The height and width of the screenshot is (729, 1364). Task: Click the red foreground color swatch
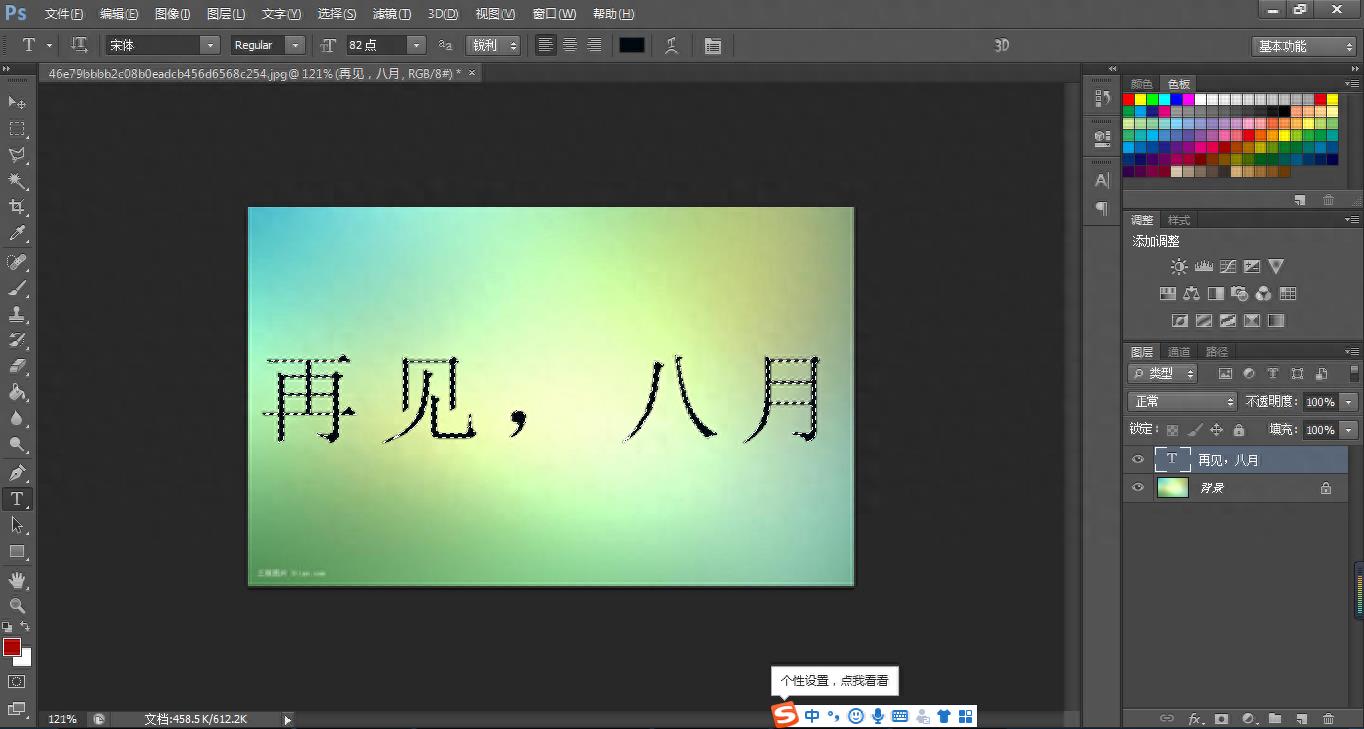click(x=12, y=647)
